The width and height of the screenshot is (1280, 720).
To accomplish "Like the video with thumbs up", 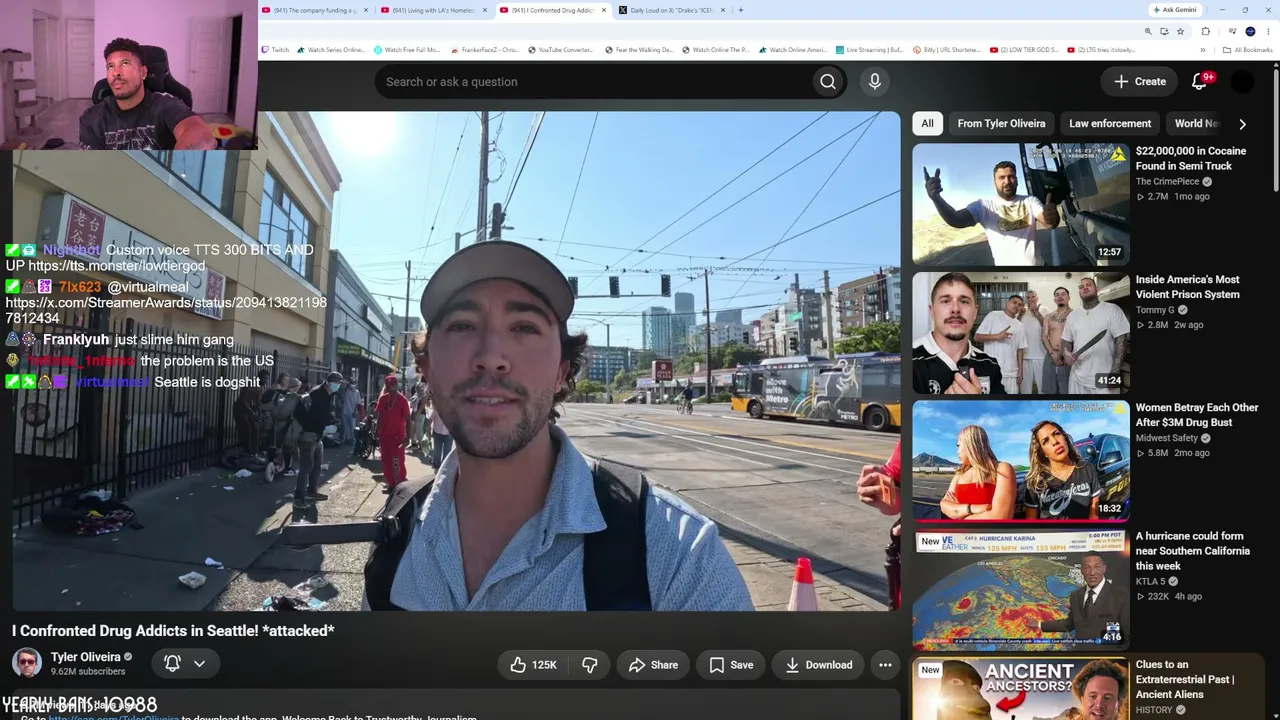I will [x=533, y=665].
